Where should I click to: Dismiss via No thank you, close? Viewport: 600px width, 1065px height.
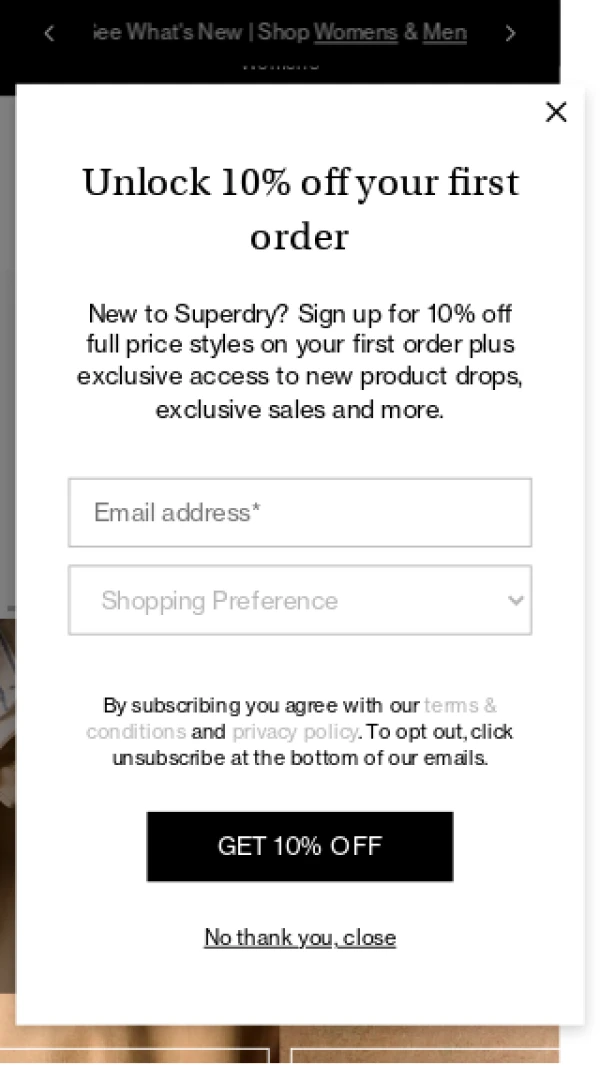(300, 937)
